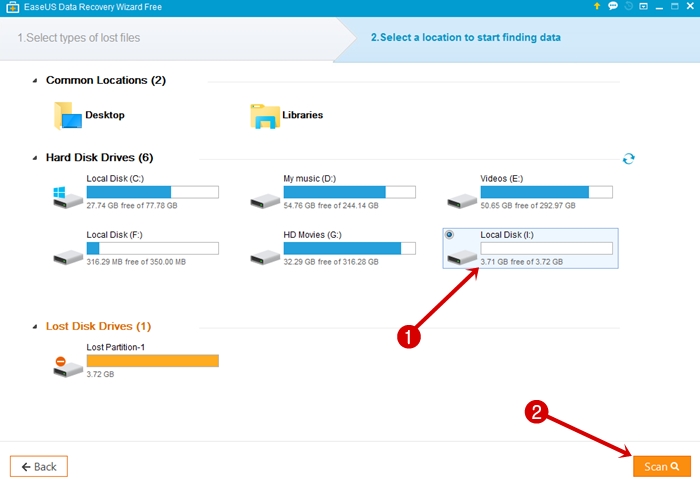Collapse the Common Locations section
This screenshot has height=483, width=700.
(35, 81)
